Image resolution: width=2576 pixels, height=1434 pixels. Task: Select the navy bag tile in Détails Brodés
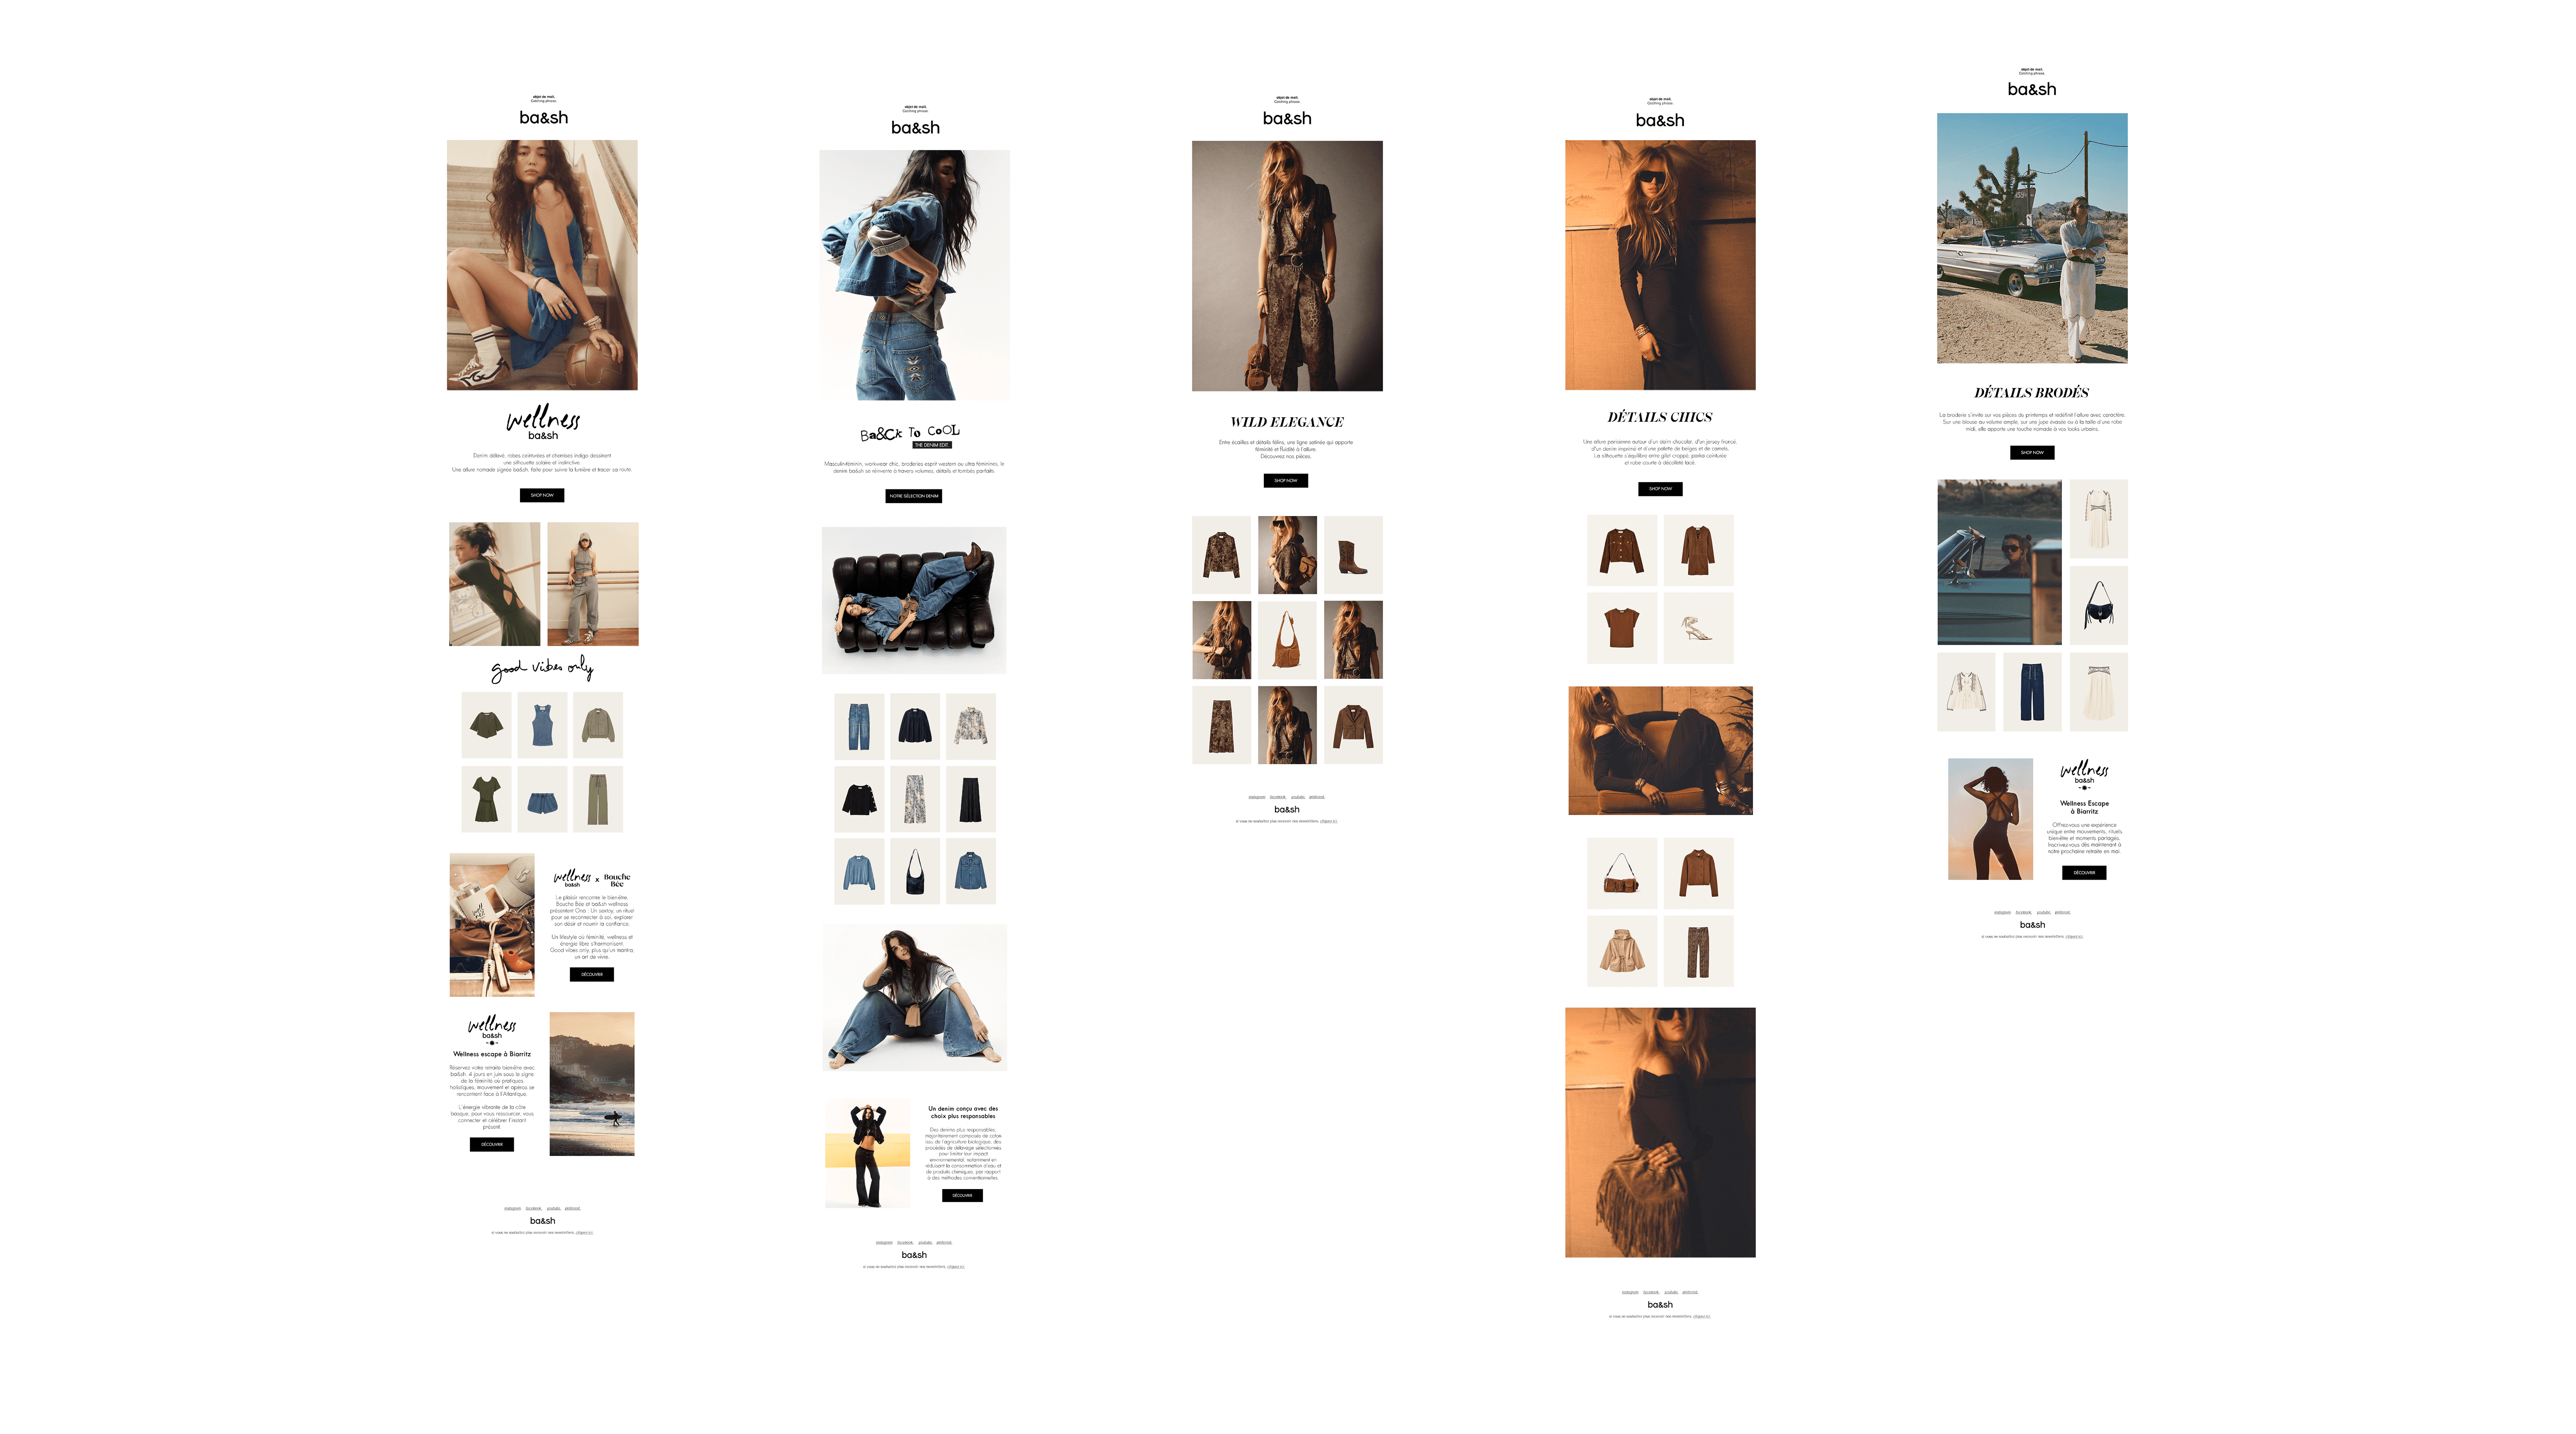[2098, 605]
